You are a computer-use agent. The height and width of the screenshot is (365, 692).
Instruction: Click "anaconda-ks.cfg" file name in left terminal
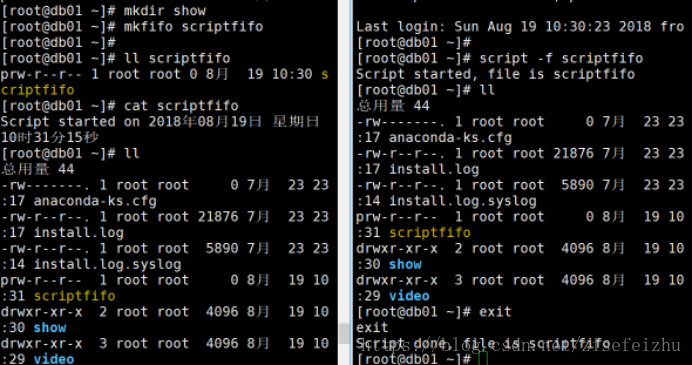point(95,201)
